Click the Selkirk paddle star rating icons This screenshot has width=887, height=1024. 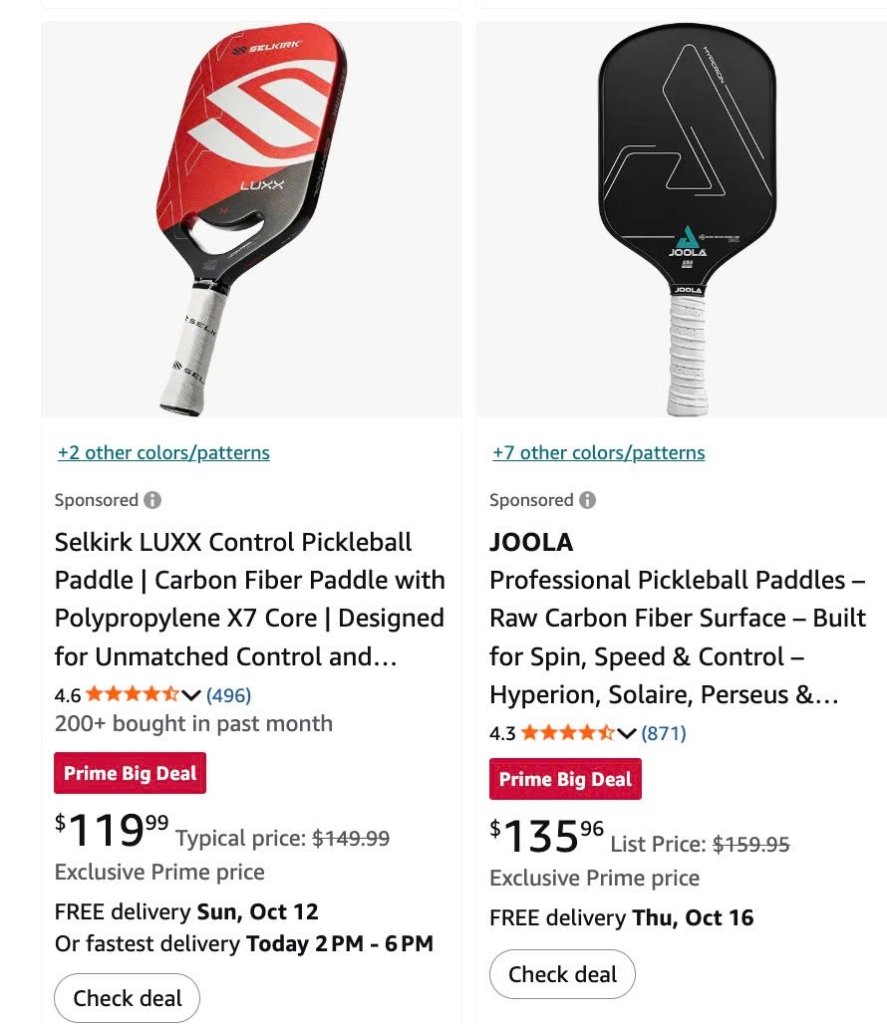point(132,695)
